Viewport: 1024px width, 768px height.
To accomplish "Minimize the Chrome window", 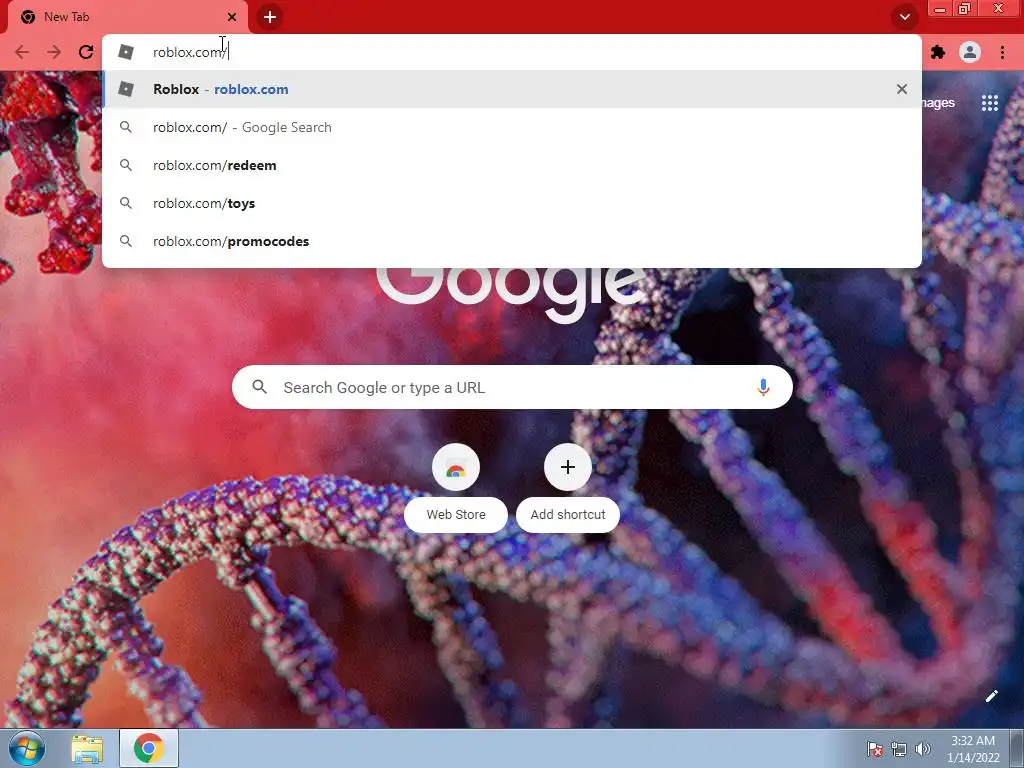I will [x=940, y=9].
